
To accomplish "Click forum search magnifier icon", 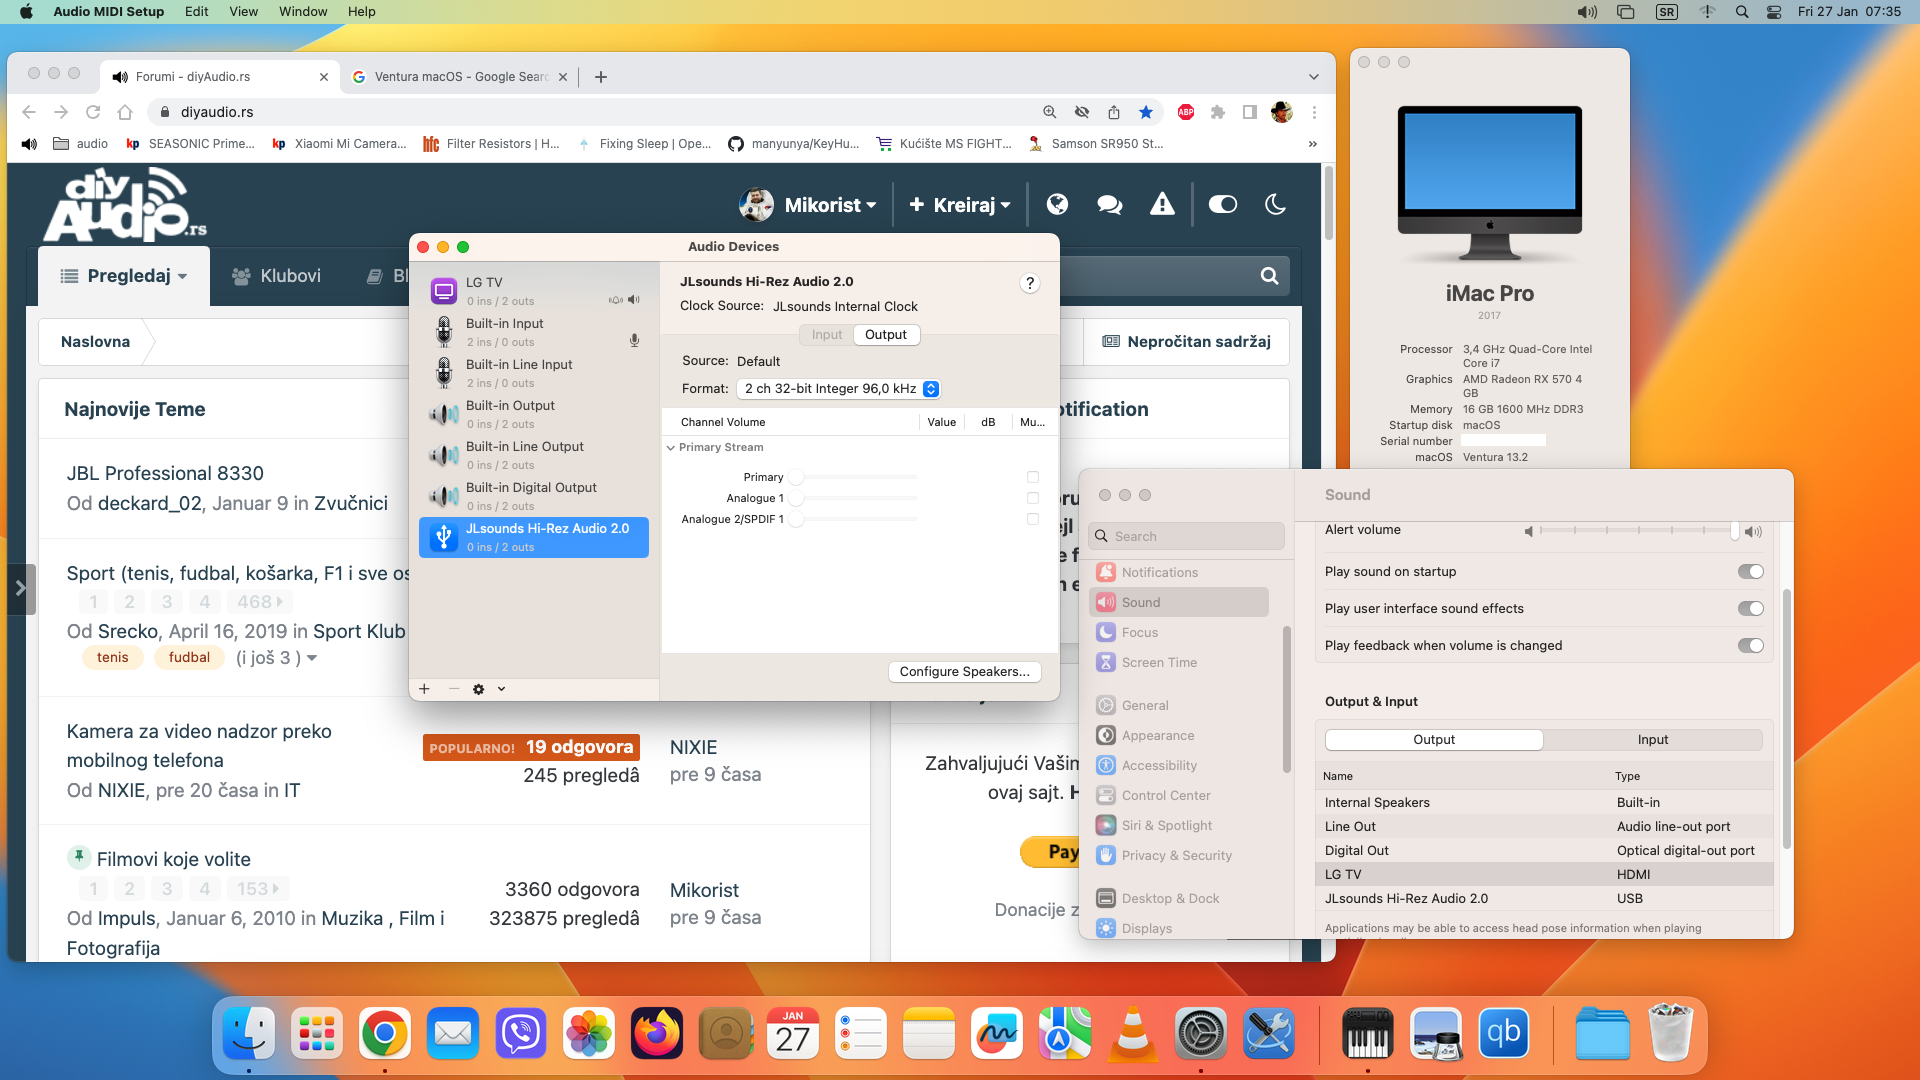I will (1269, 276).
